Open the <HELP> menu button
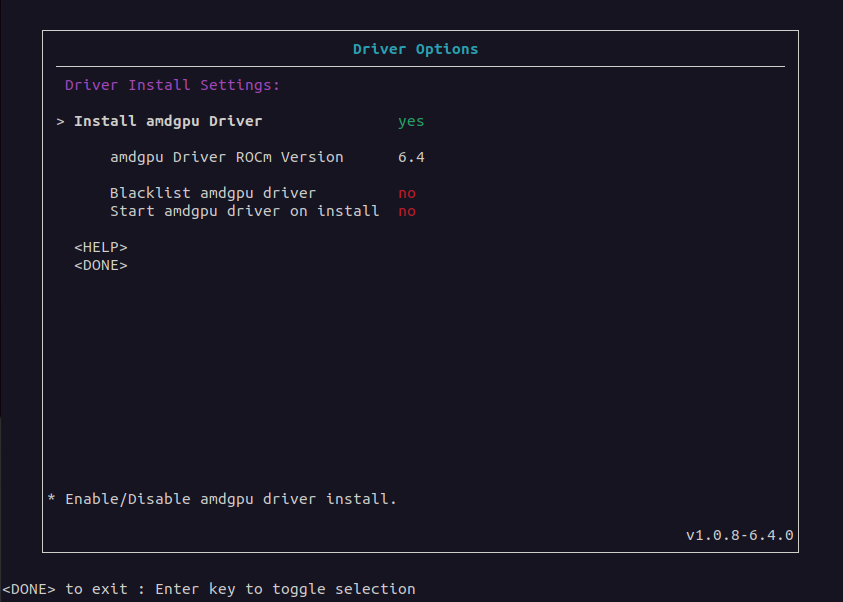Screen dimensions: 843x602 101,247
